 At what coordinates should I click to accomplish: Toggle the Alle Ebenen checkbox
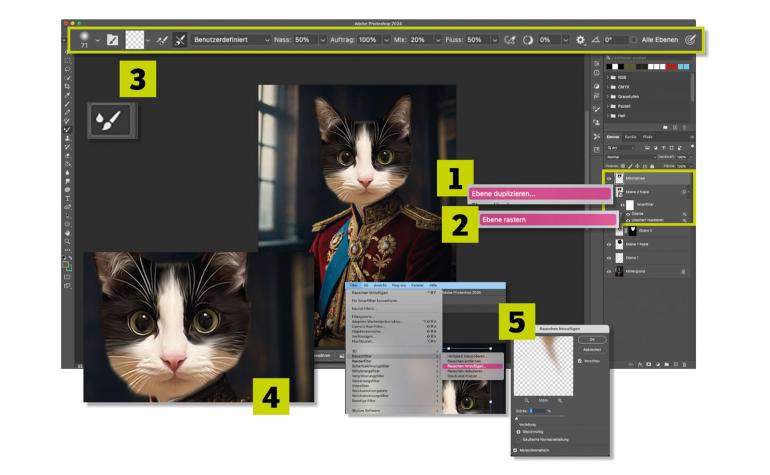click(x=634, y=40)
